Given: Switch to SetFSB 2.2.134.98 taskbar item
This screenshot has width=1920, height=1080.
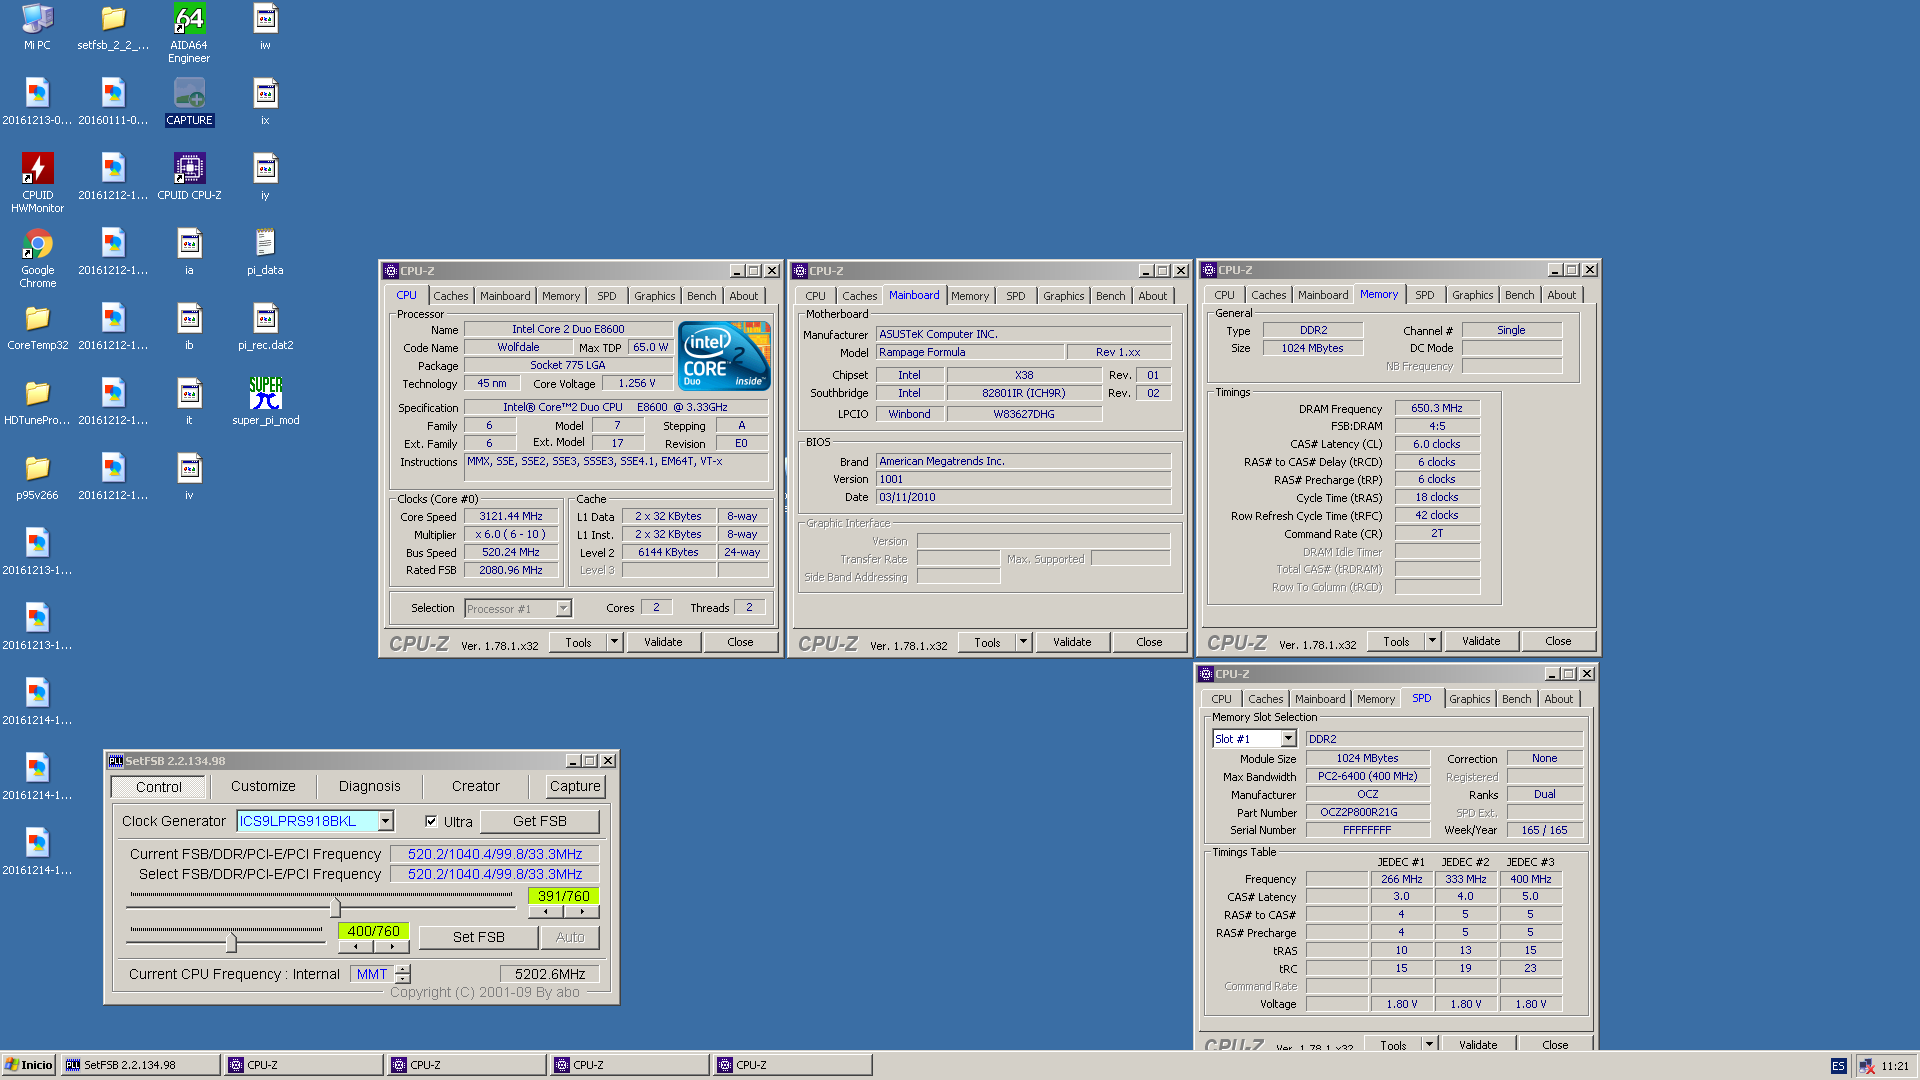Looking at the screenshot, I should [140, 1066].
